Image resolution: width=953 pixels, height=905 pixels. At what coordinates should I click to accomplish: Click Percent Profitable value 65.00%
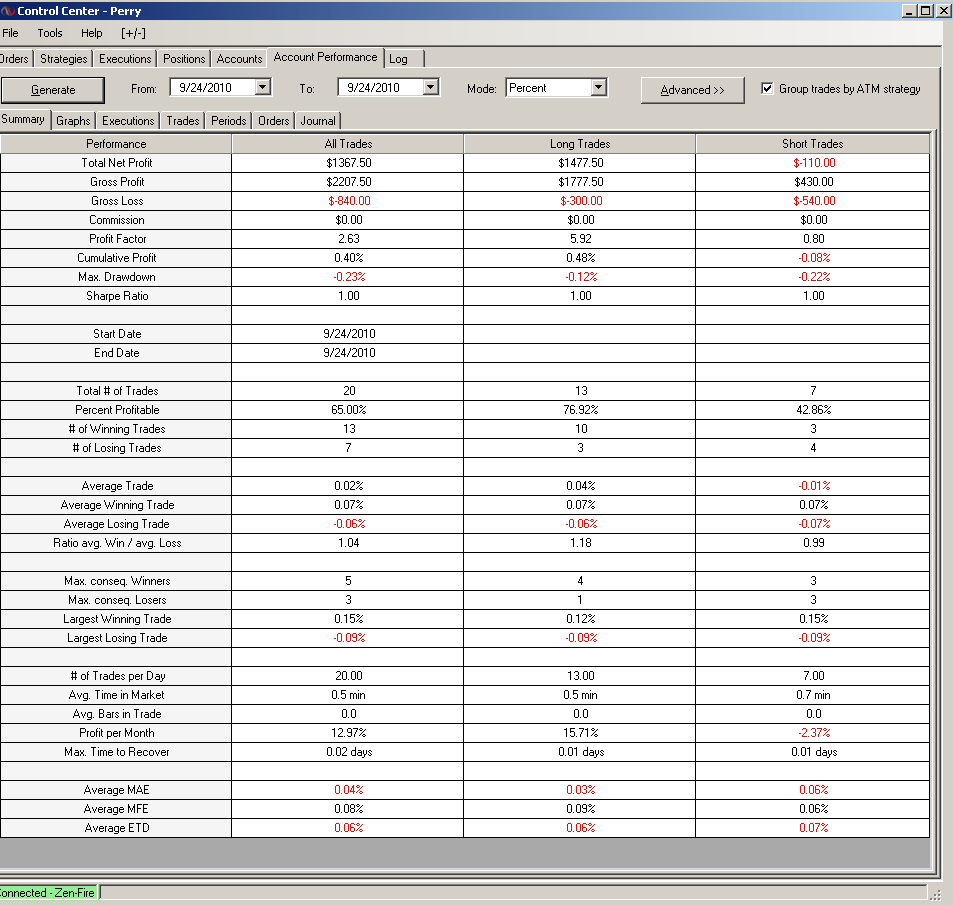click(x=349, y=410)
